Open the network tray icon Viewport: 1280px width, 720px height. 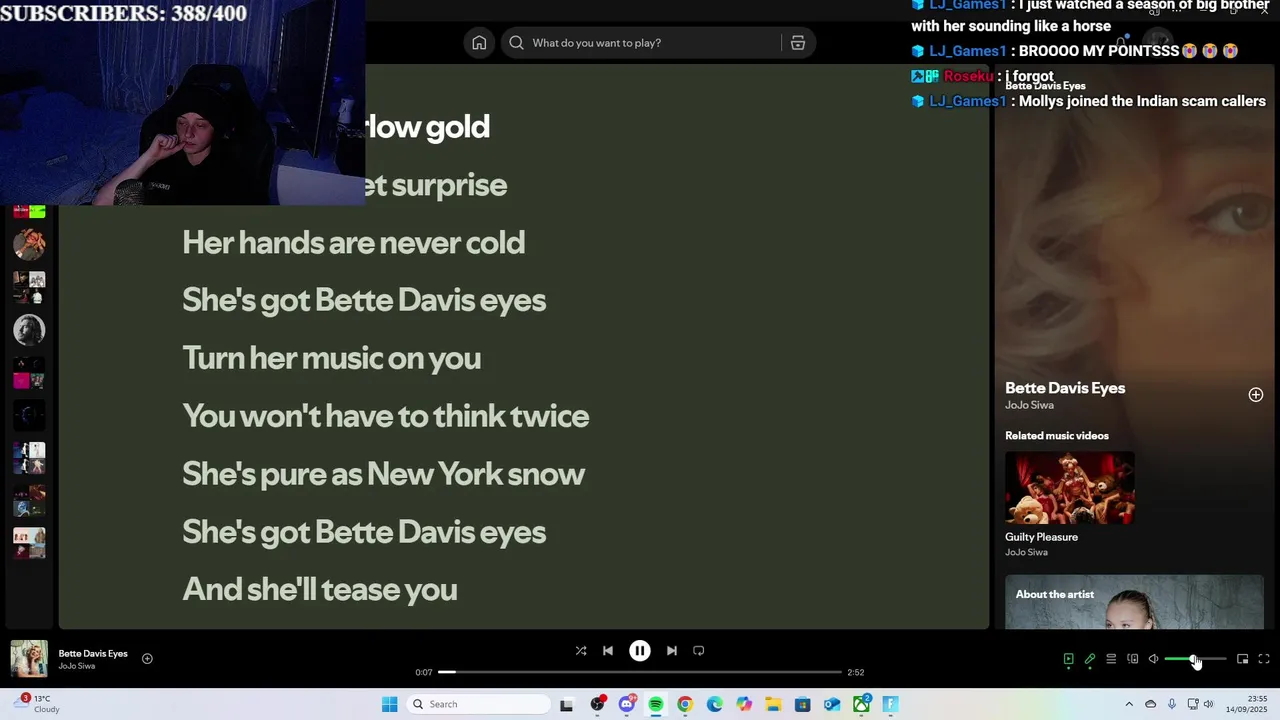[x=1193, y=704]
